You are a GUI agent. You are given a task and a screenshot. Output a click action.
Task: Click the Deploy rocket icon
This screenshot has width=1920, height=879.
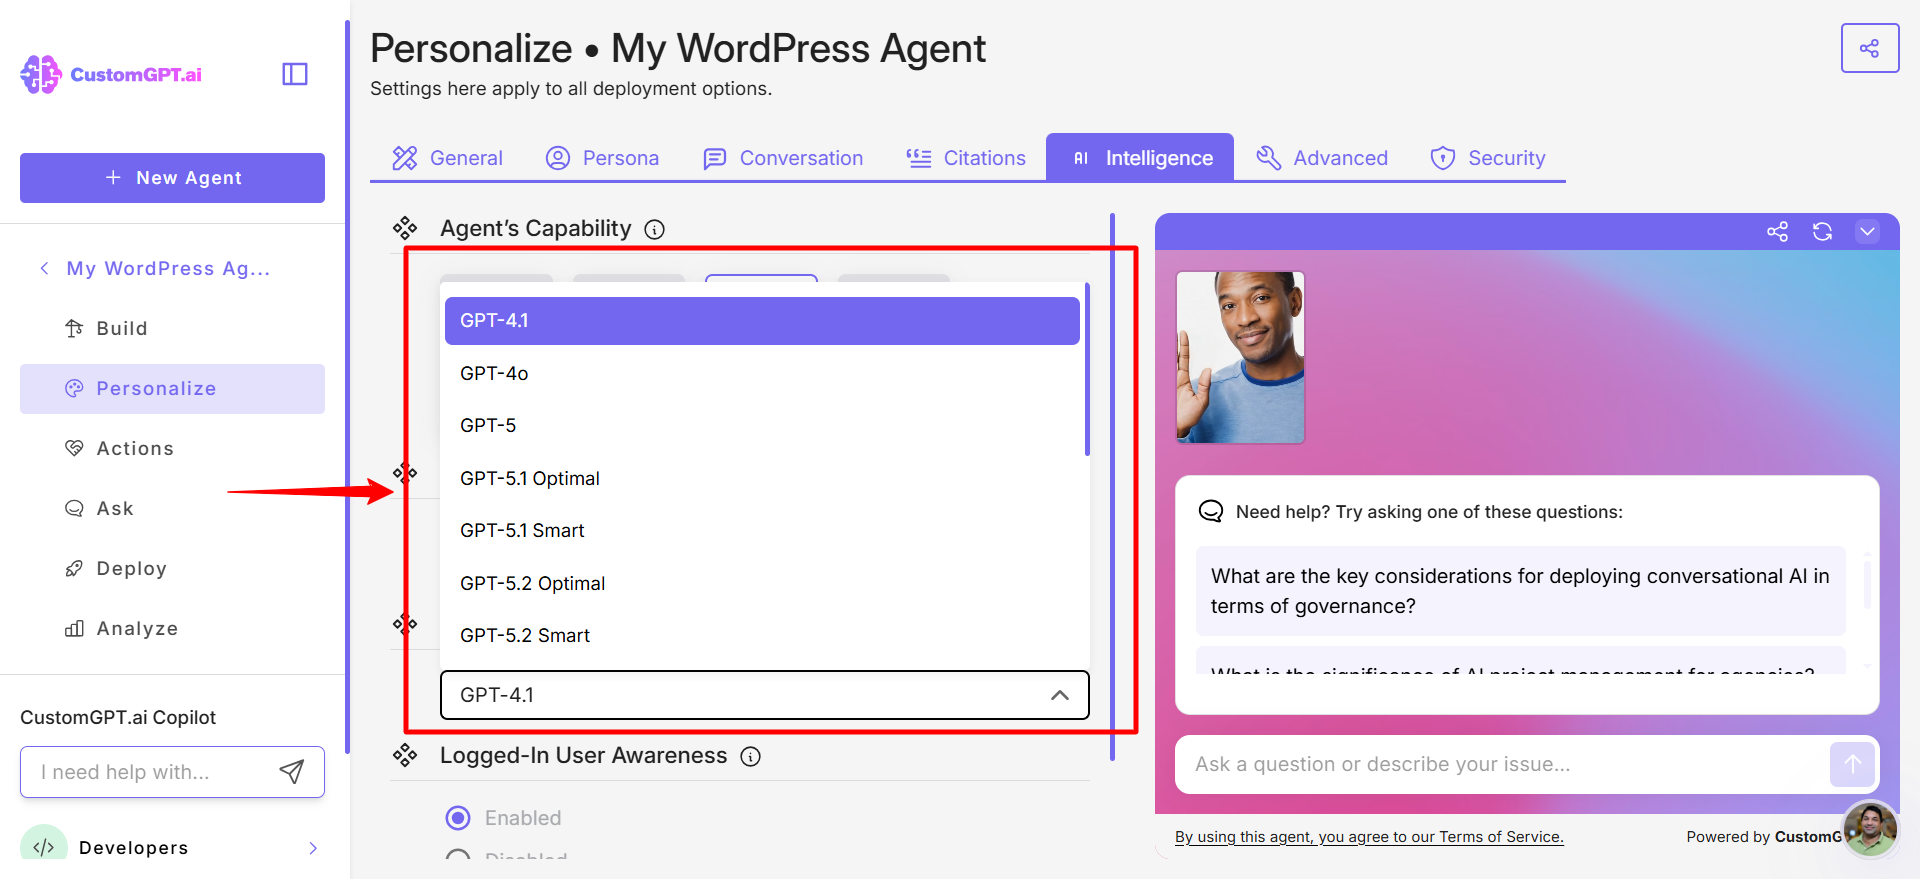click(x=74, y=568)
